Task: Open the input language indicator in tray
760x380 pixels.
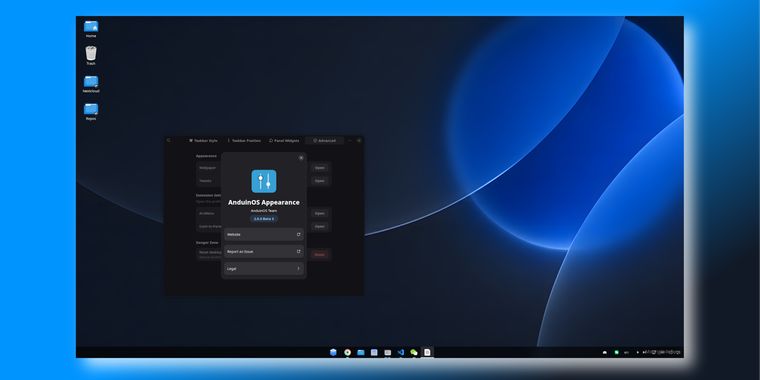Action: 627,352
